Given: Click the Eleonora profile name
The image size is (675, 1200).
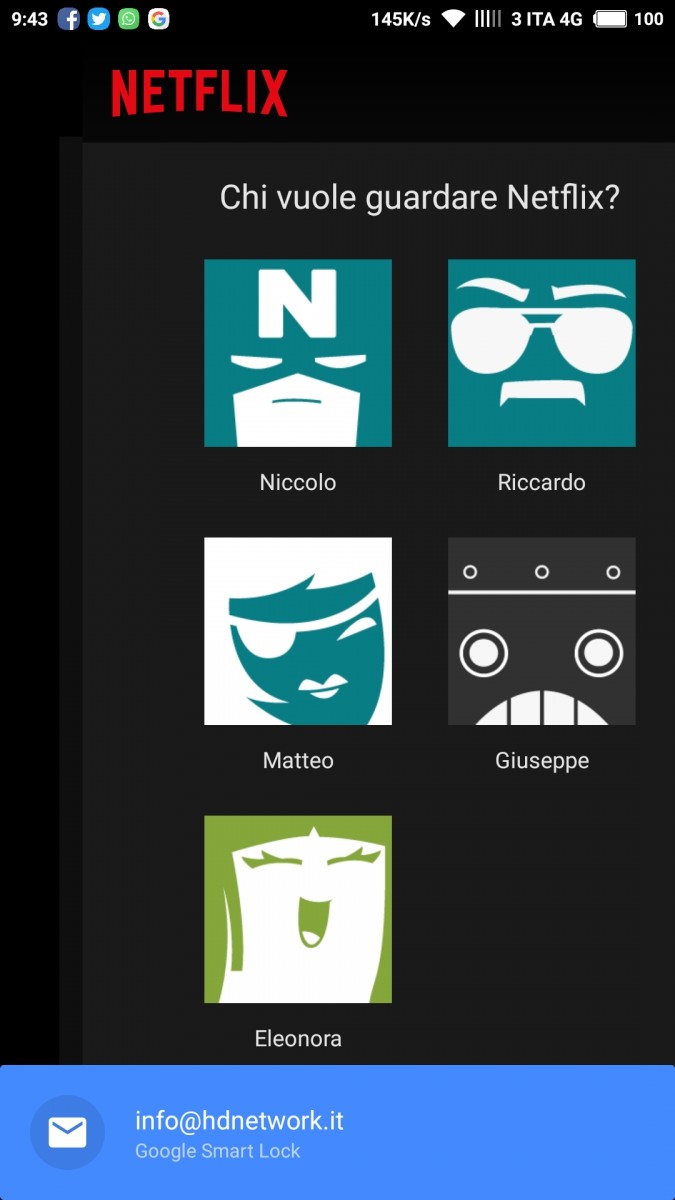Looking at the screenshot, I should pos(298,1038).
